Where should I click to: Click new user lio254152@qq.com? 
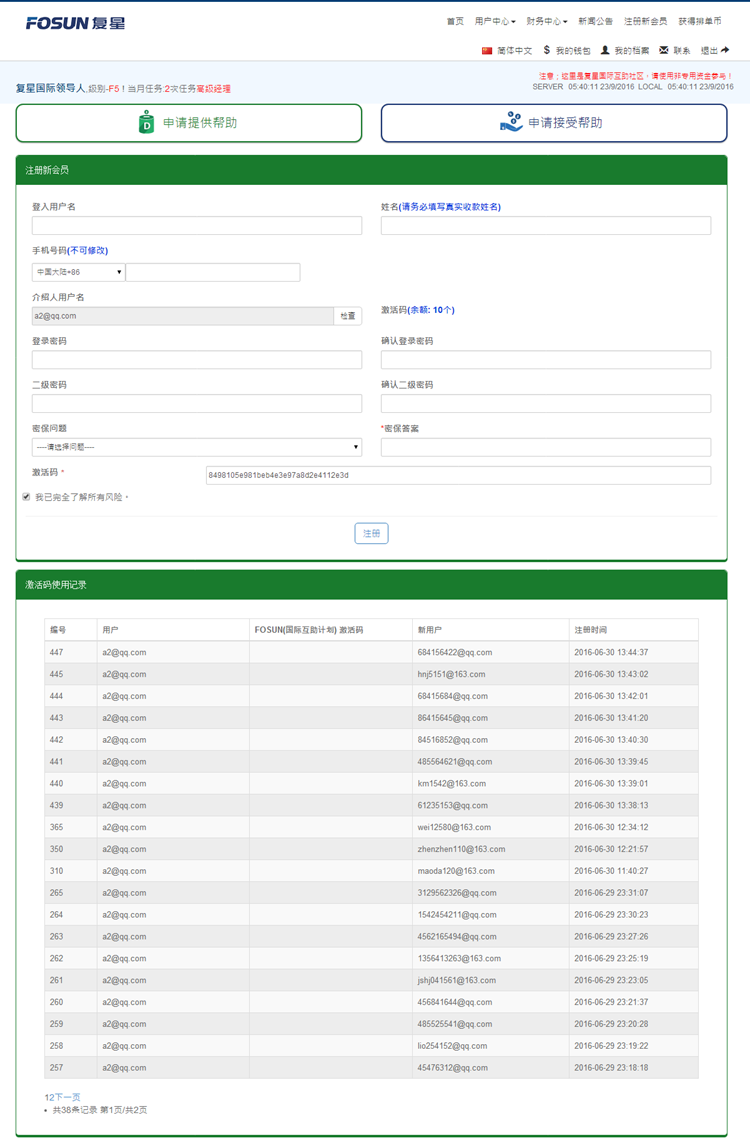[x=452, y=1046]
